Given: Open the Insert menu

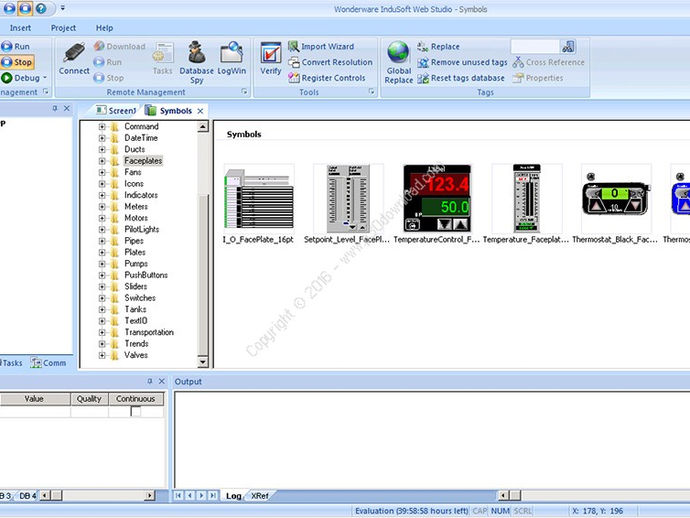Looking at the screenshot, I should (x=20, y=28).
